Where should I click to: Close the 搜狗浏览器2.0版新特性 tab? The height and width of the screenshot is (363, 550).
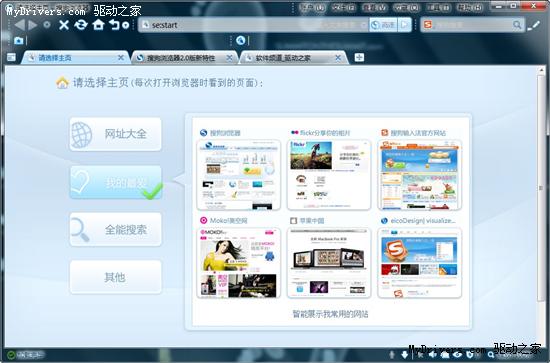coord(229,58)
